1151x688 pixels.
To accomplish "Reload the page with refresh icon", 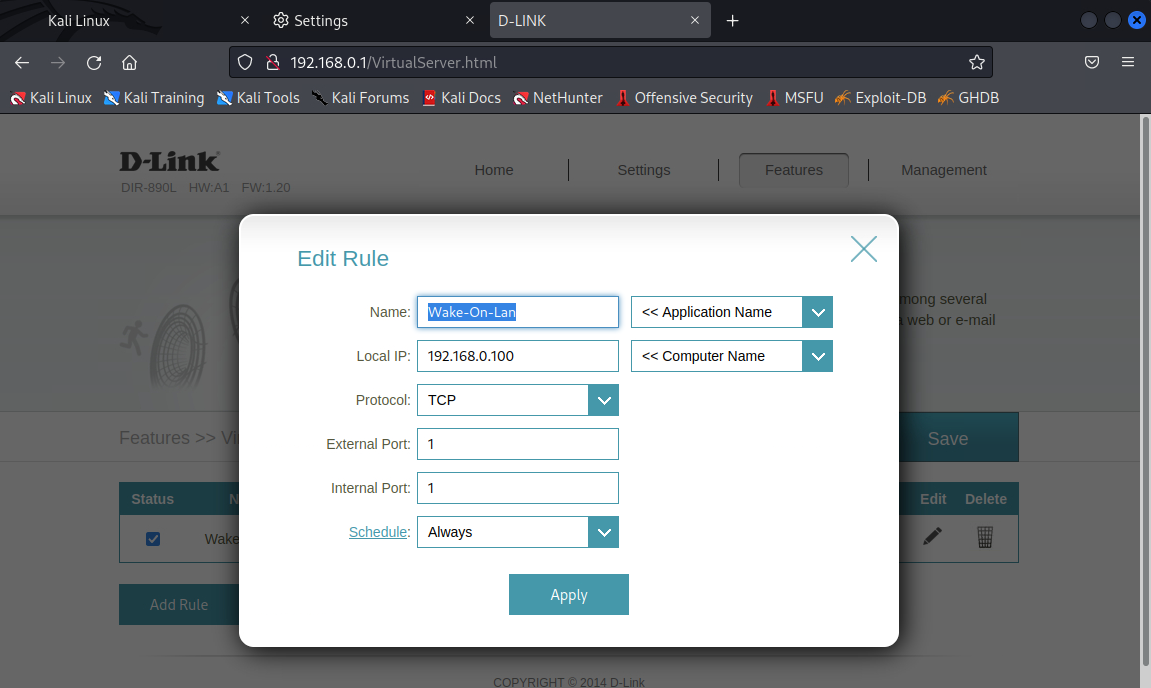I will click(x=94, y=62).
